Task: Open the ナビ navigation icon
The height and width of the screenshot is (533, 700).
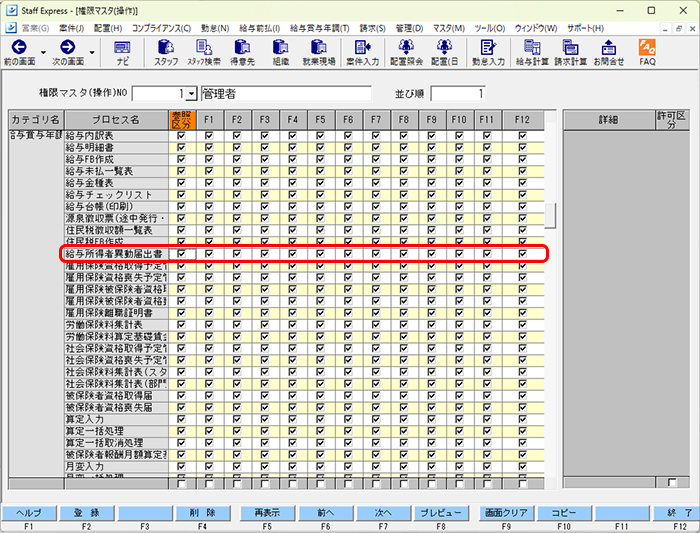Action: click(122, 47)
